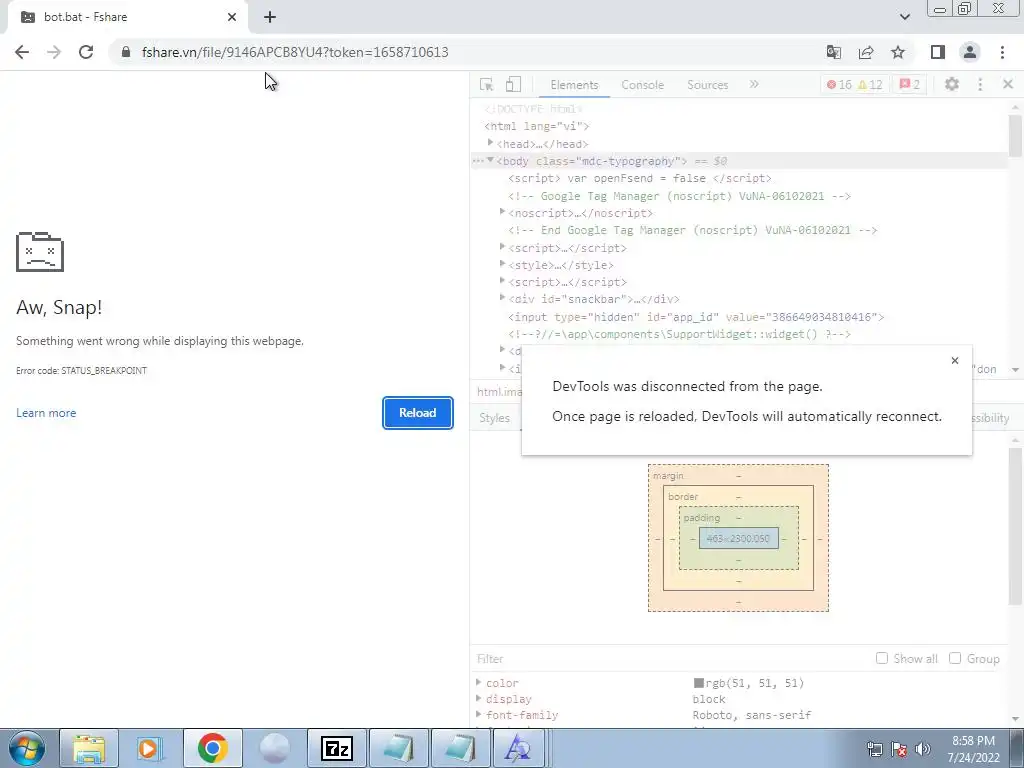Expand the style element node

tap(502, 263)
